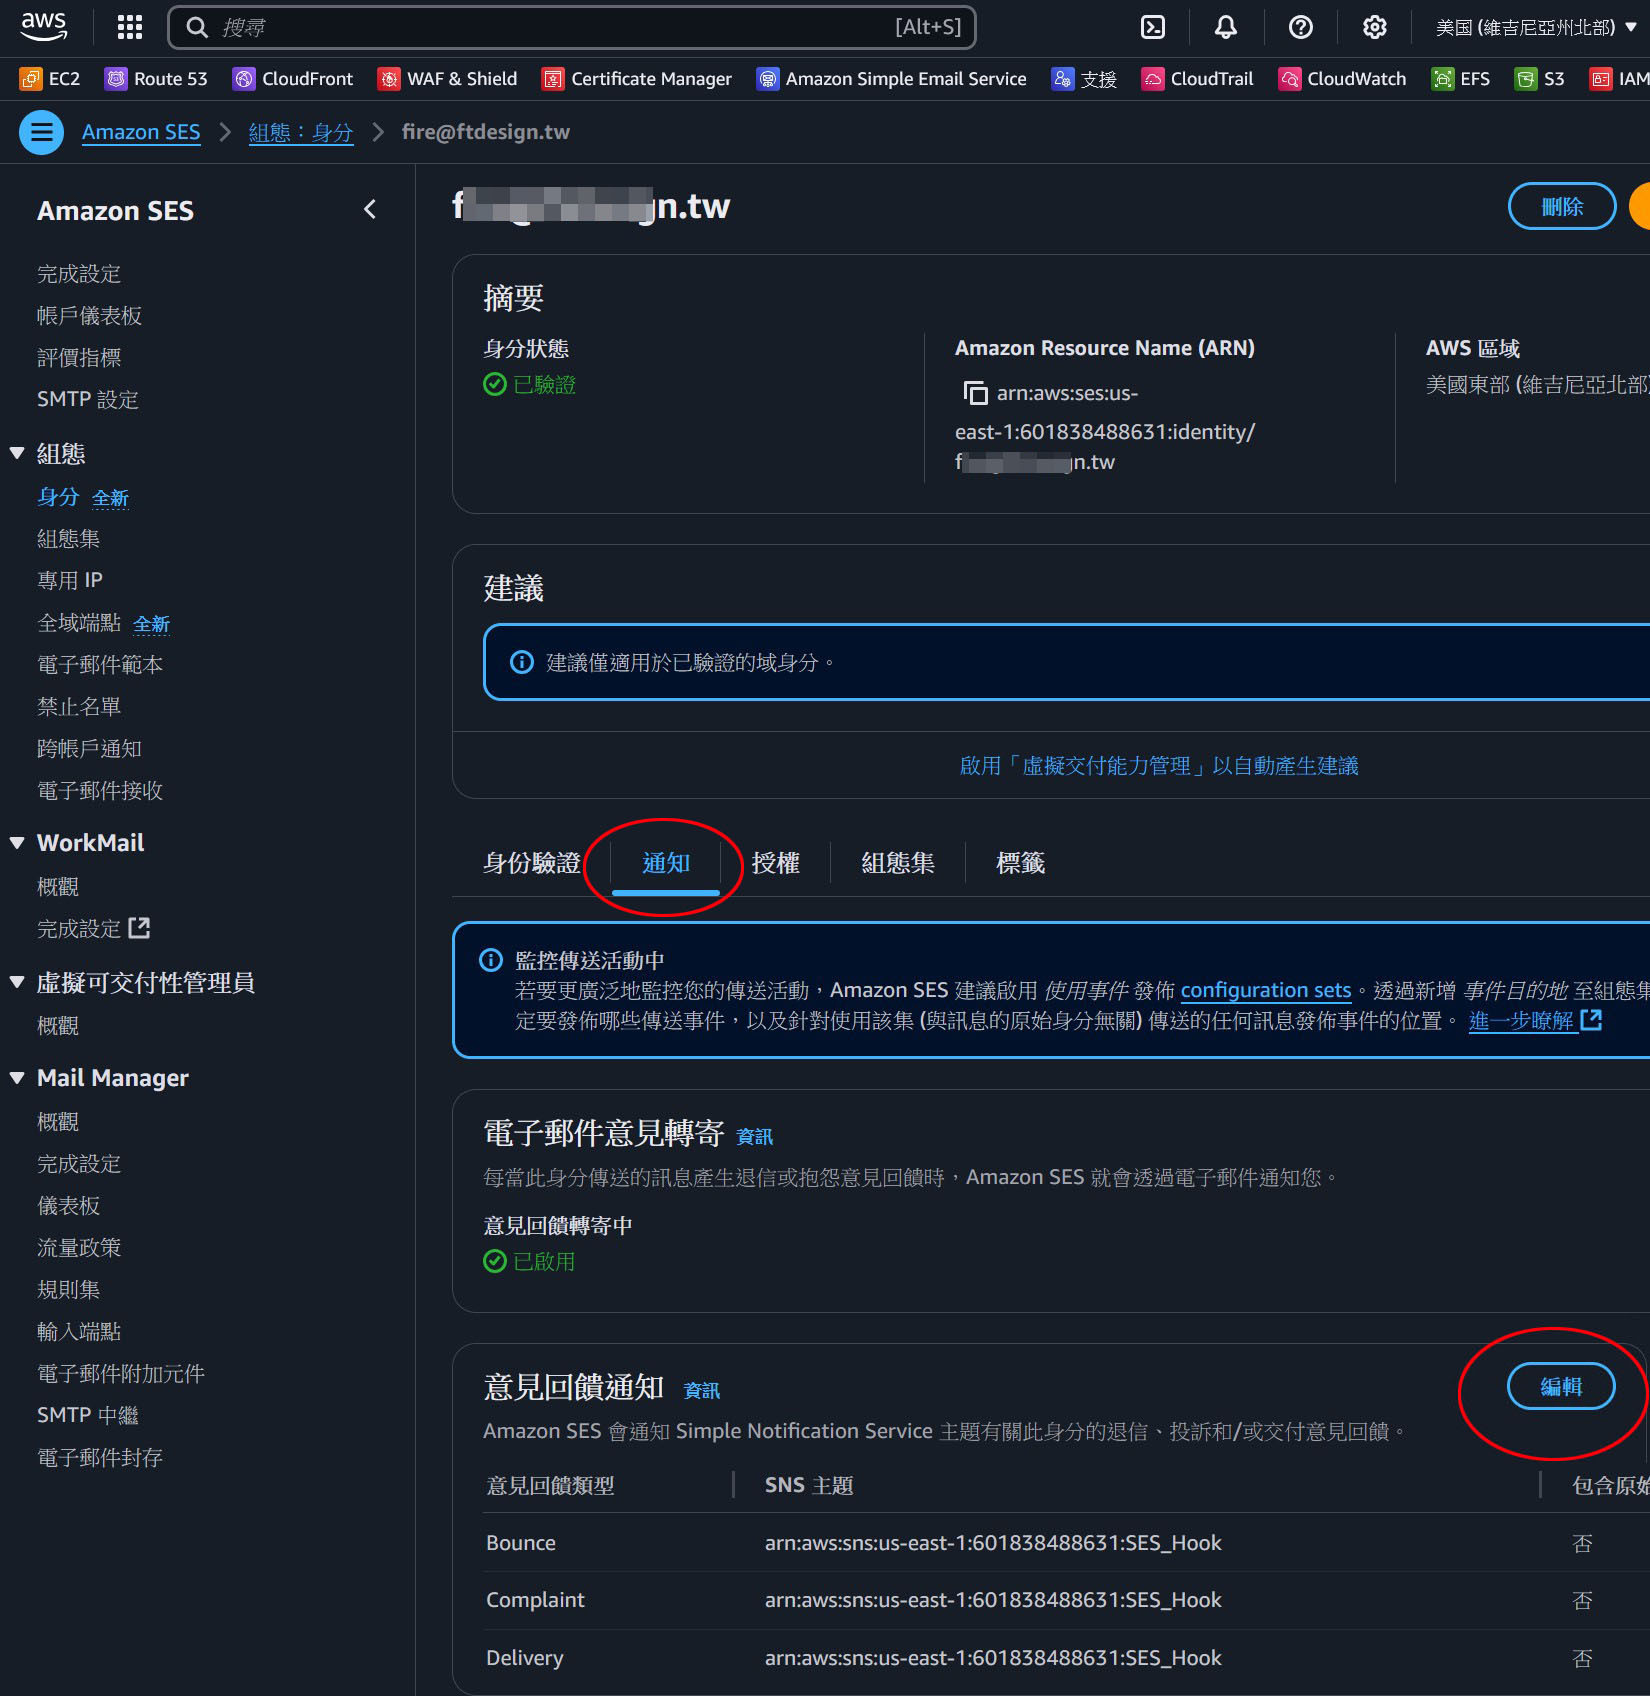The image size is (1650, 1696).
Task: Select SMTP 中繼 in sidebar
Action: pyautogui.click(x=88, y=1416)
